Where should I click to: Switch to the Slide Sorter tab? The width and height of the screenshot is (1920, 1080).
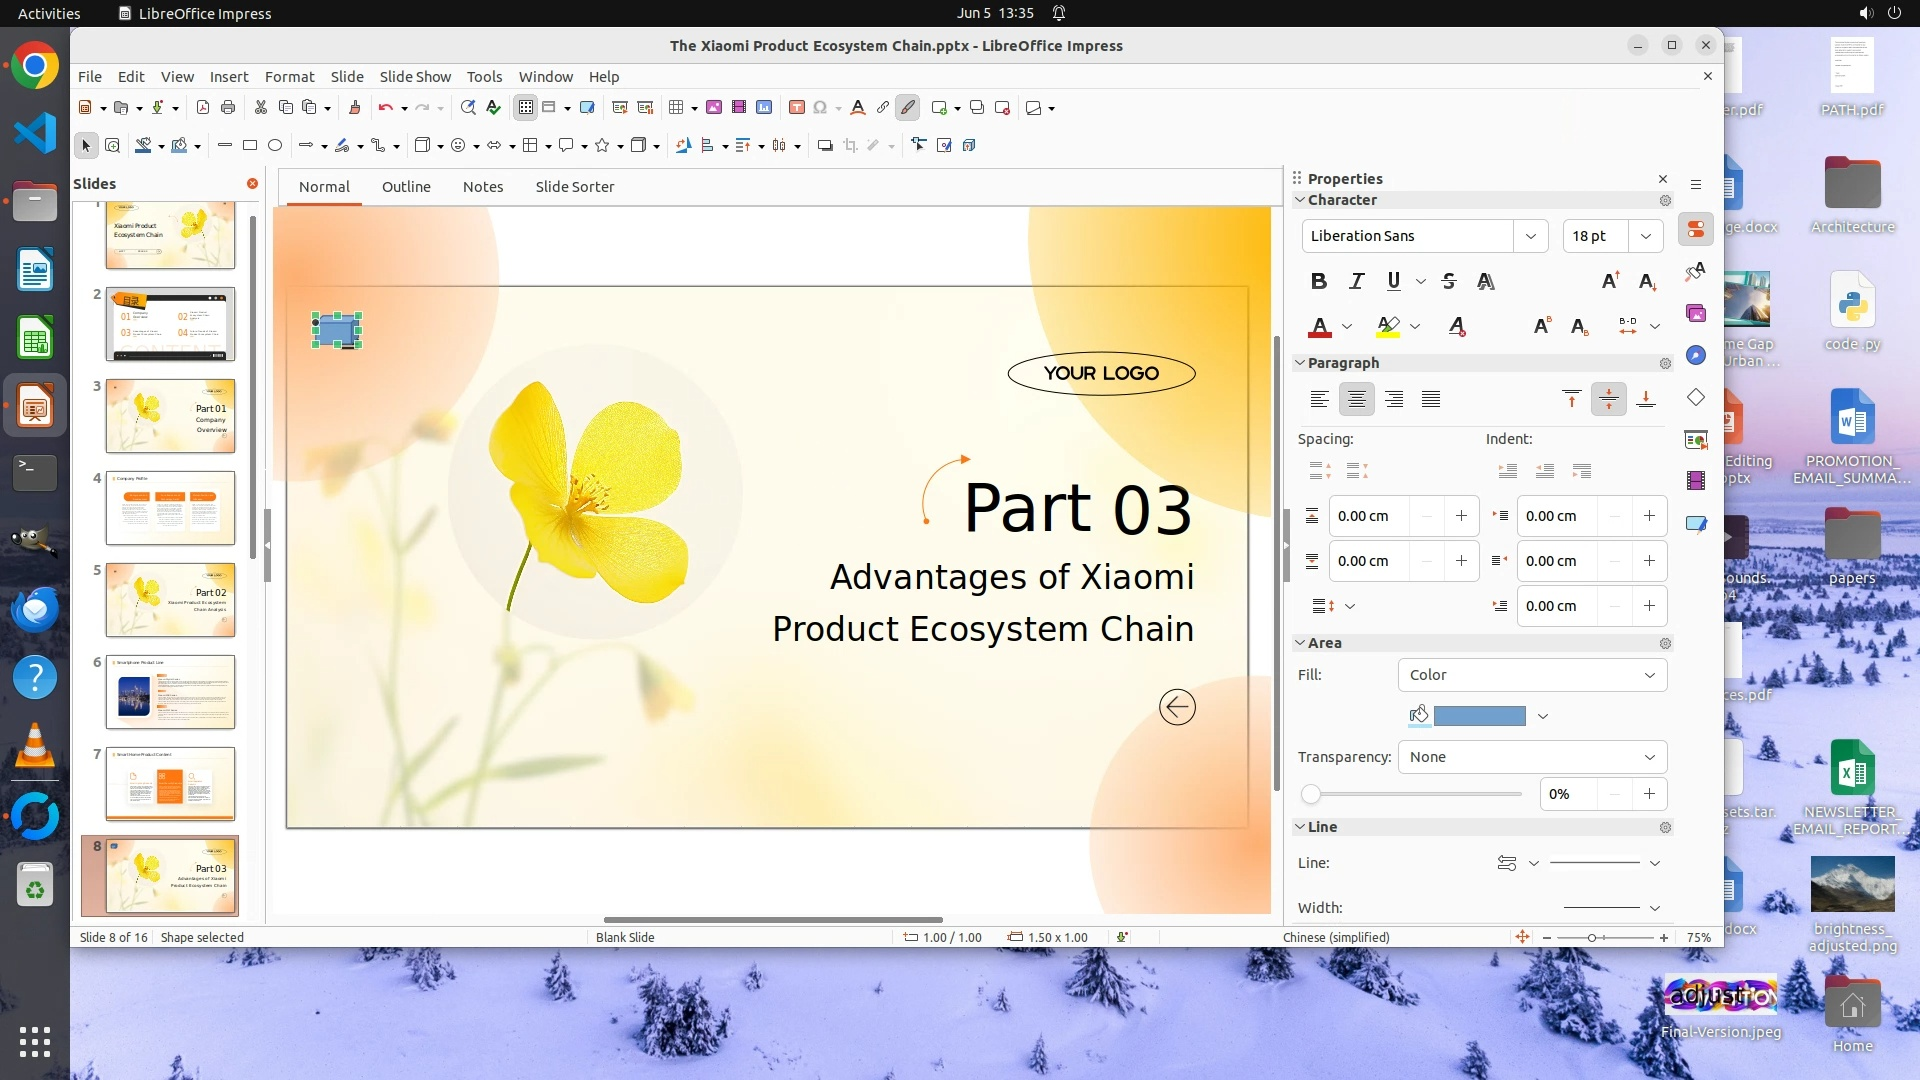click(x=574, y=187)
